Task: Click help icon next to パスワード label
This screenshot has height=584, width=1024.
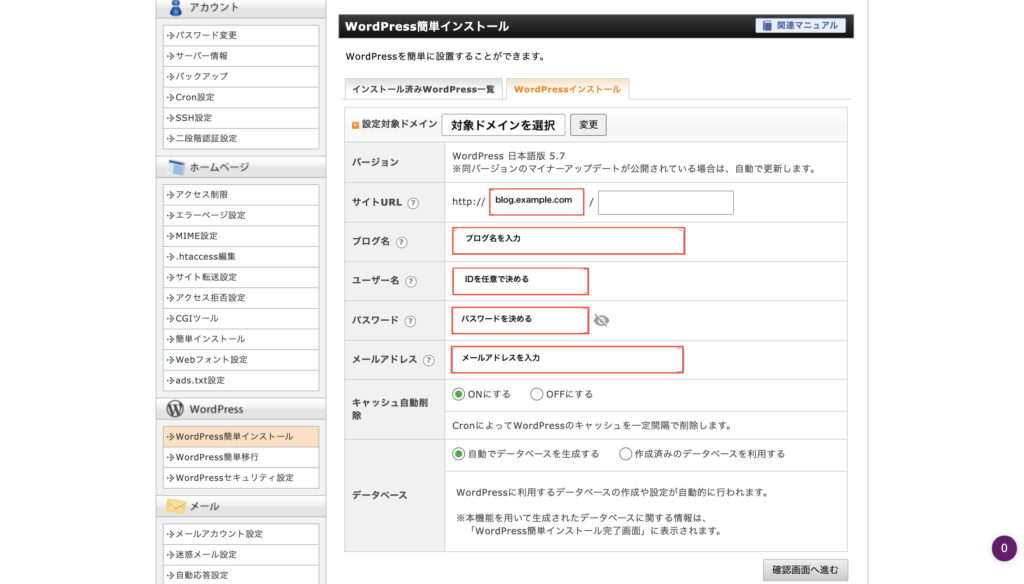Action: [410, 321]
